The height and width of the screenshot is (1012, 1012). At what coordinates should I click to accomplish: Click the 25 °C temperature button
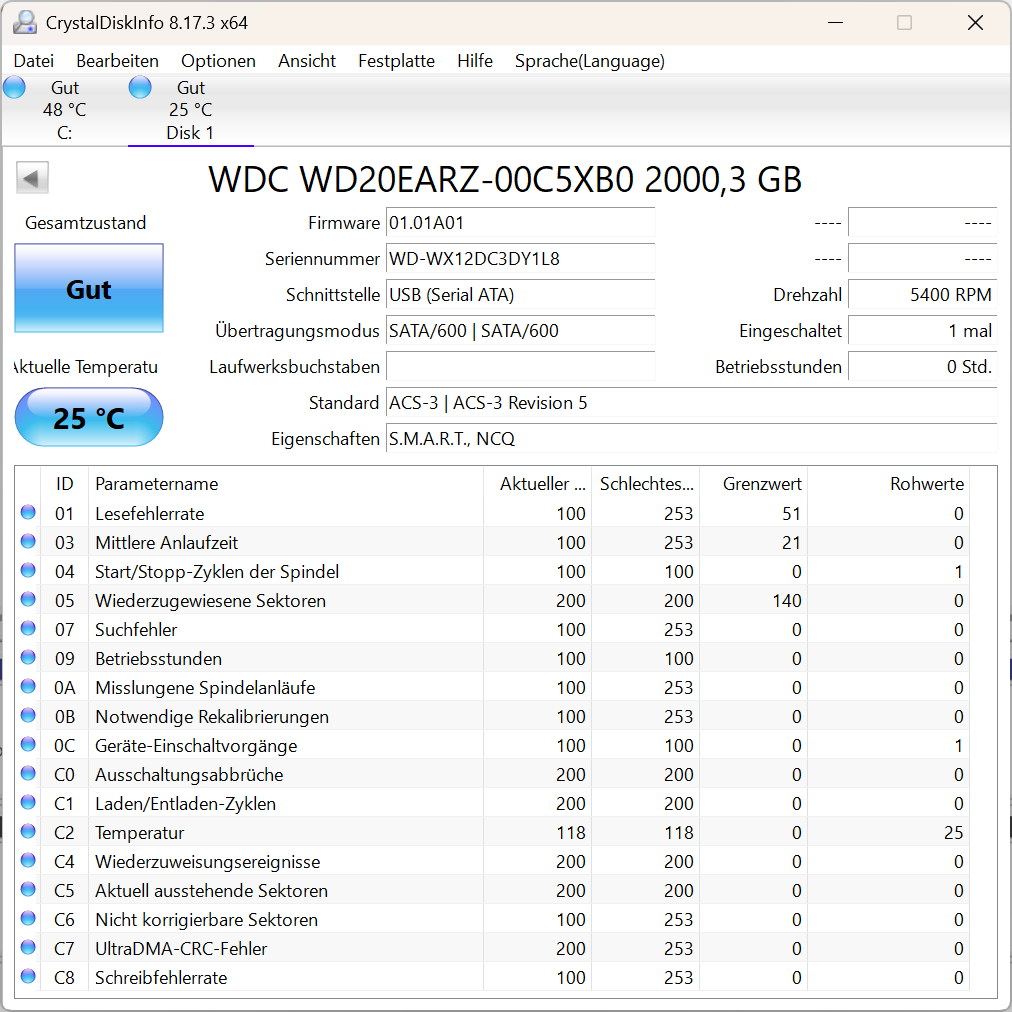coord(89,418)
